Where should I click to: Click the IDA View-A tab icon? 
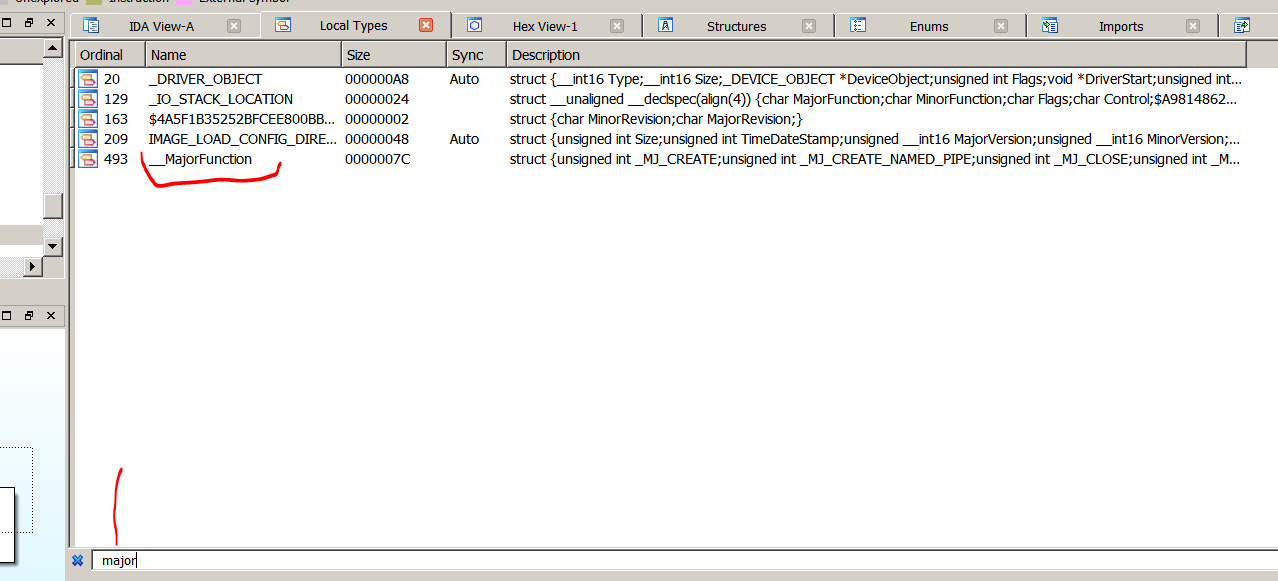(x=91, y=26)
